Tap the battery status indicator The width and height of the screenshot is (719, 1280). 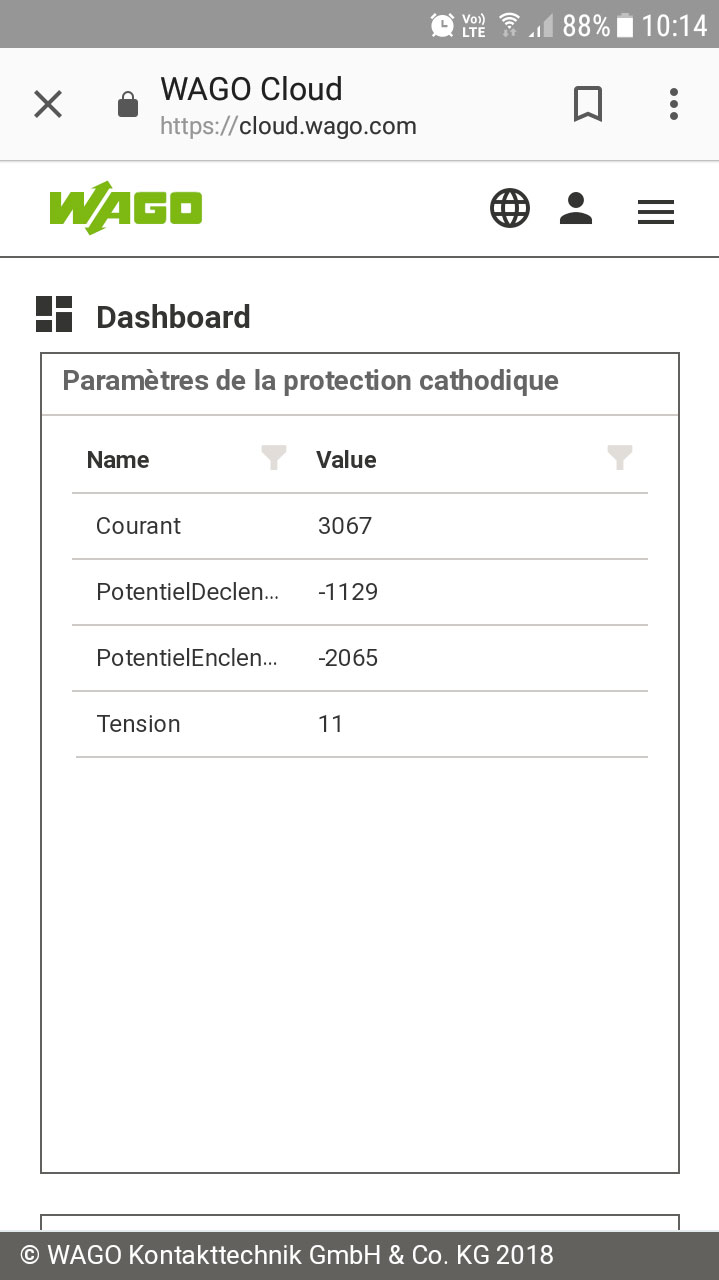[x=625, y=25]
